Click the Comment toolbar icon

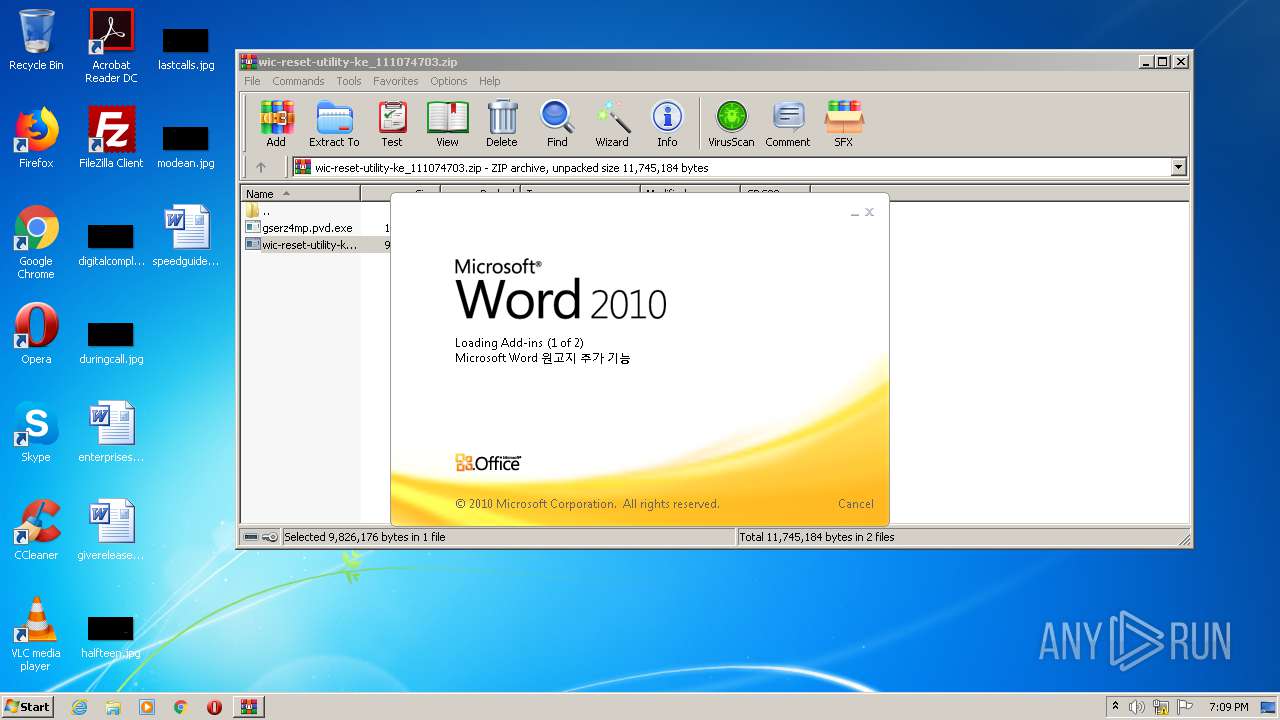tap(788, 124)
